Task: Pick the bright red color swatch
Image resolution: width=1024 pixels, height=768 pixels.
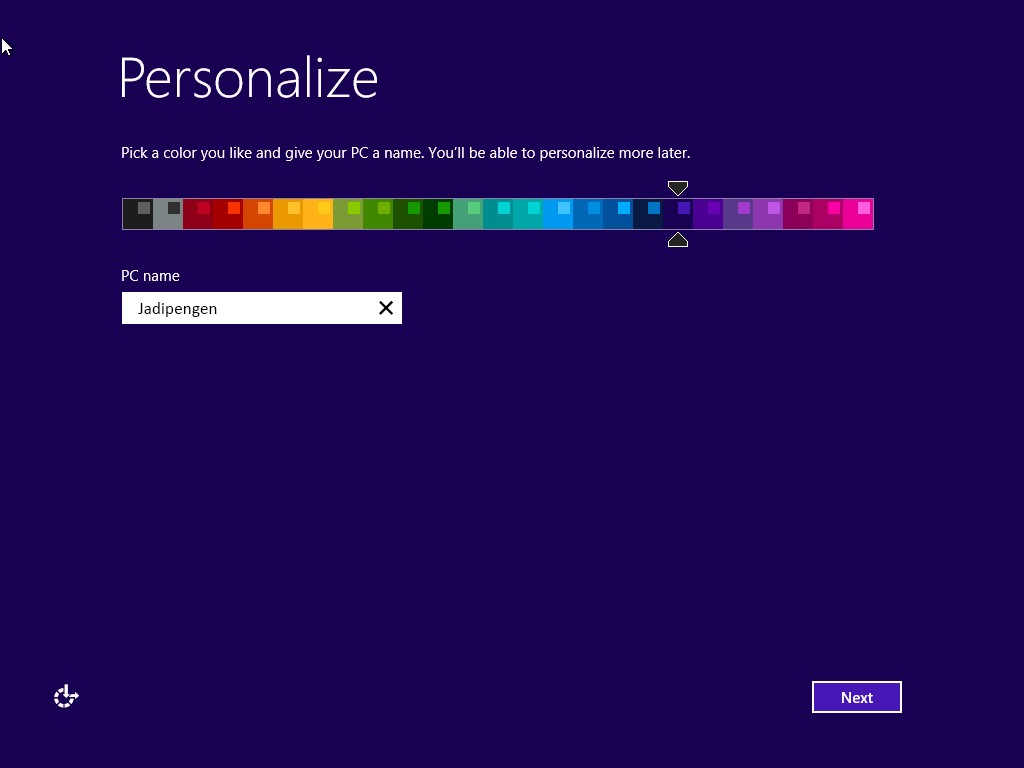Action: pos(228,213)
